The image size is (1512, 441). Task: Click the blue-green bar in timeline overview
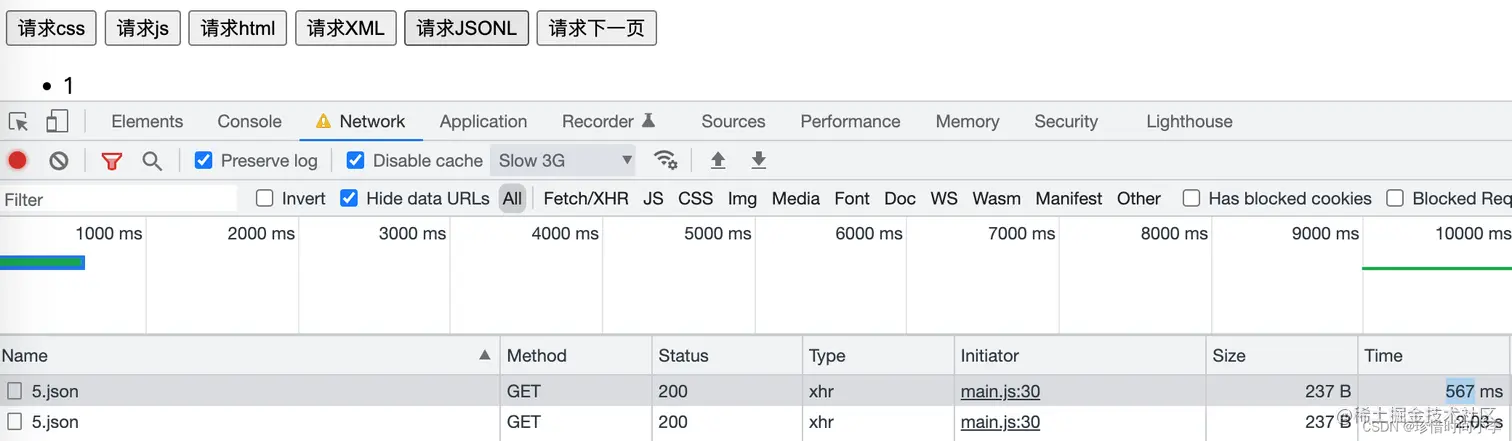[42, 262]
